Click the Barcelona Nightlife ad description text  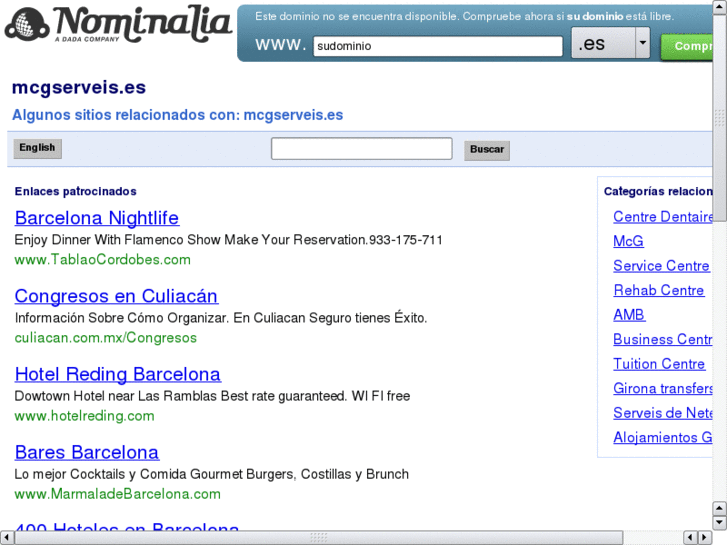coord(229,240)
